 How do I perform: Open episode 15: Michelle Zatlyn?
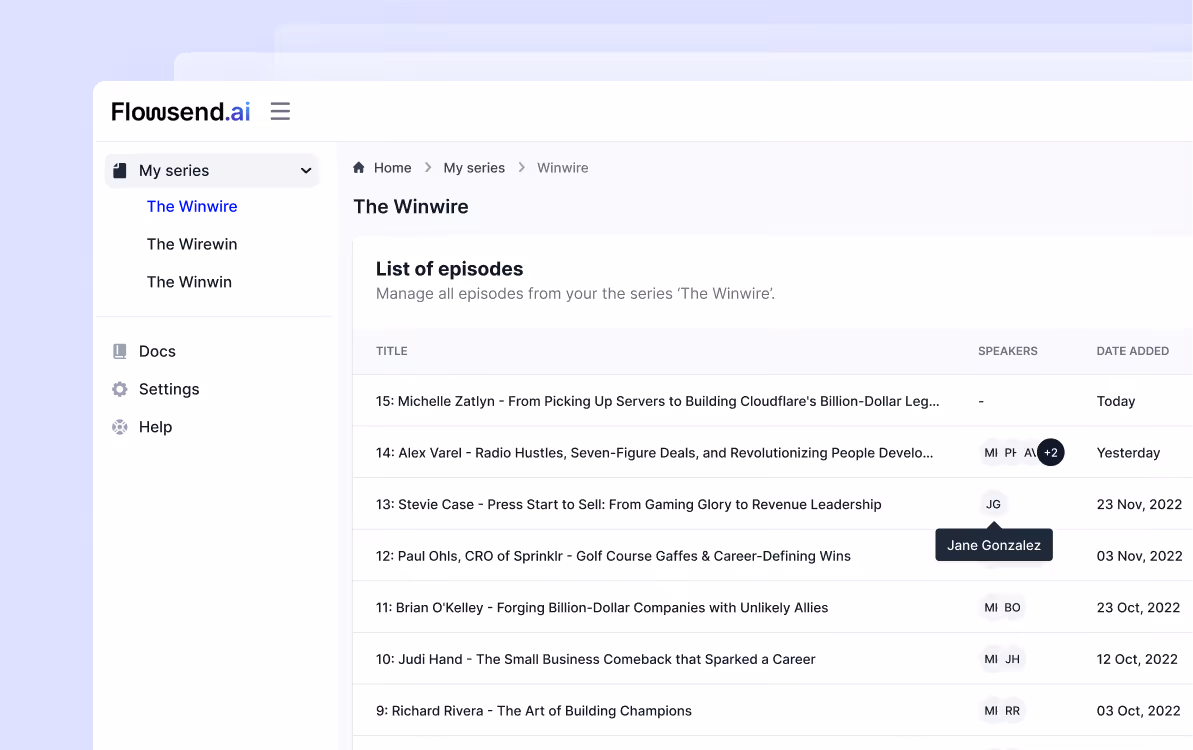coord(657,401)
